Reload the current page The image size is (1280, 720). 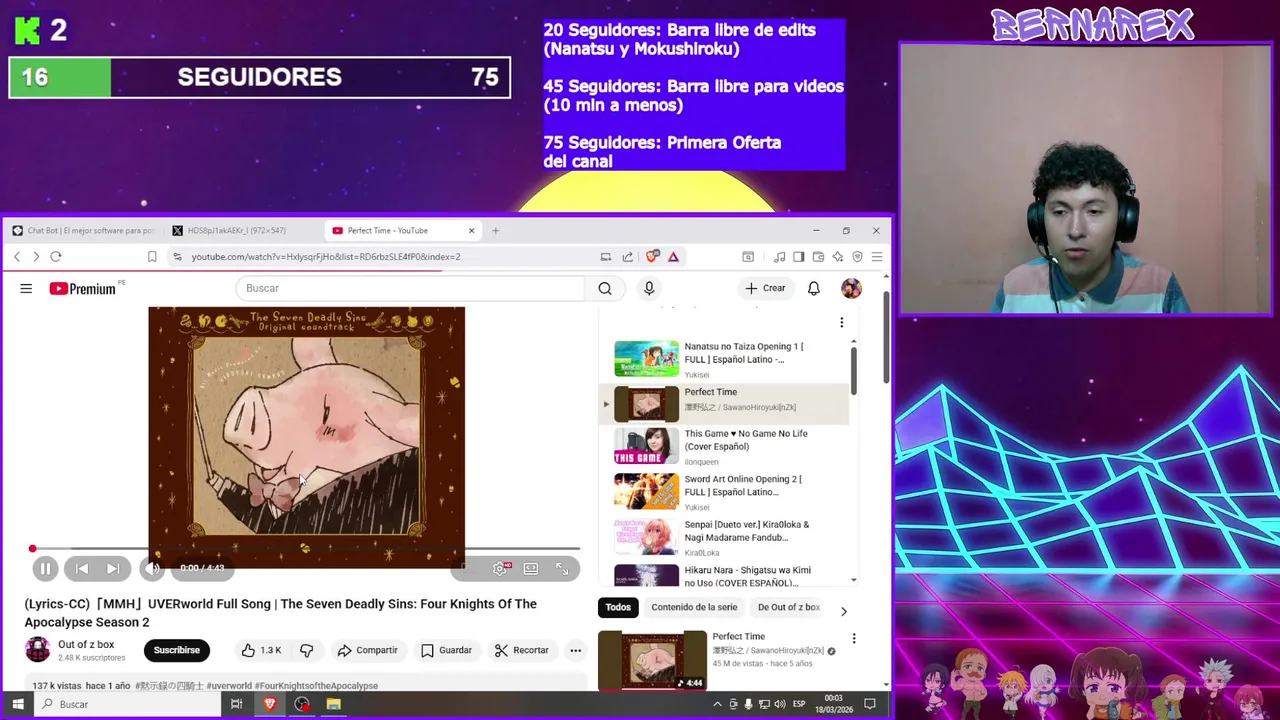click(x=56, y=257)
